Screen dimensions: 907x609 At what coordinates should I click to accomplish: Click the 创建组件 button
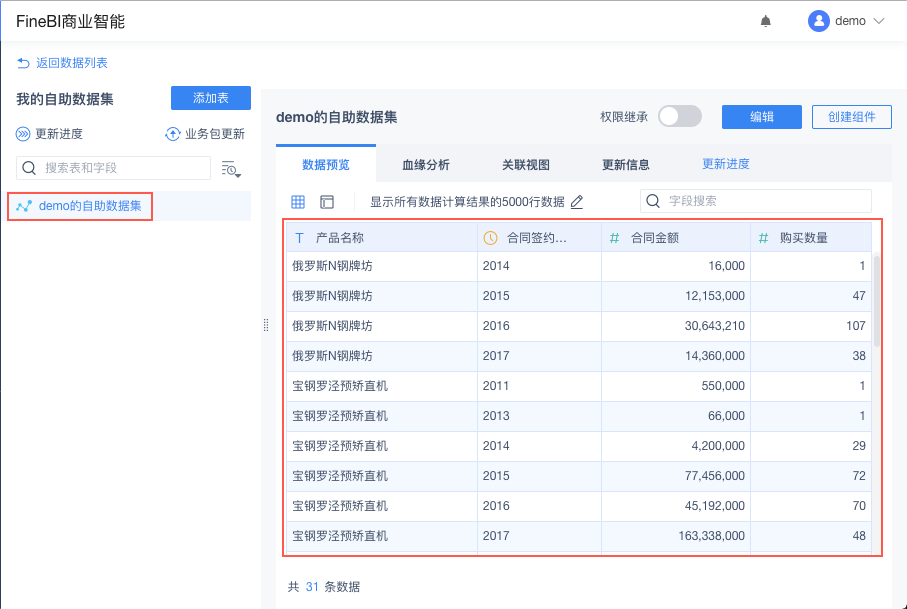click(x=851, y=117)
